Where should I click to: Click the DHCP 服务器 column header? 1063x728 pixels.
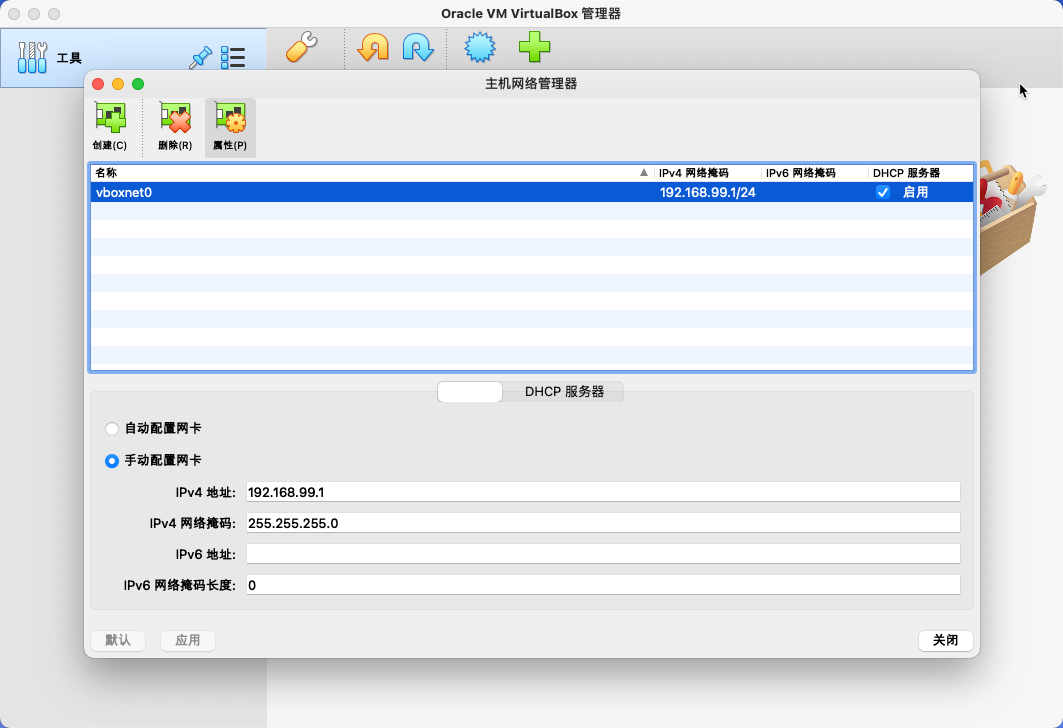tap(921, 173)
